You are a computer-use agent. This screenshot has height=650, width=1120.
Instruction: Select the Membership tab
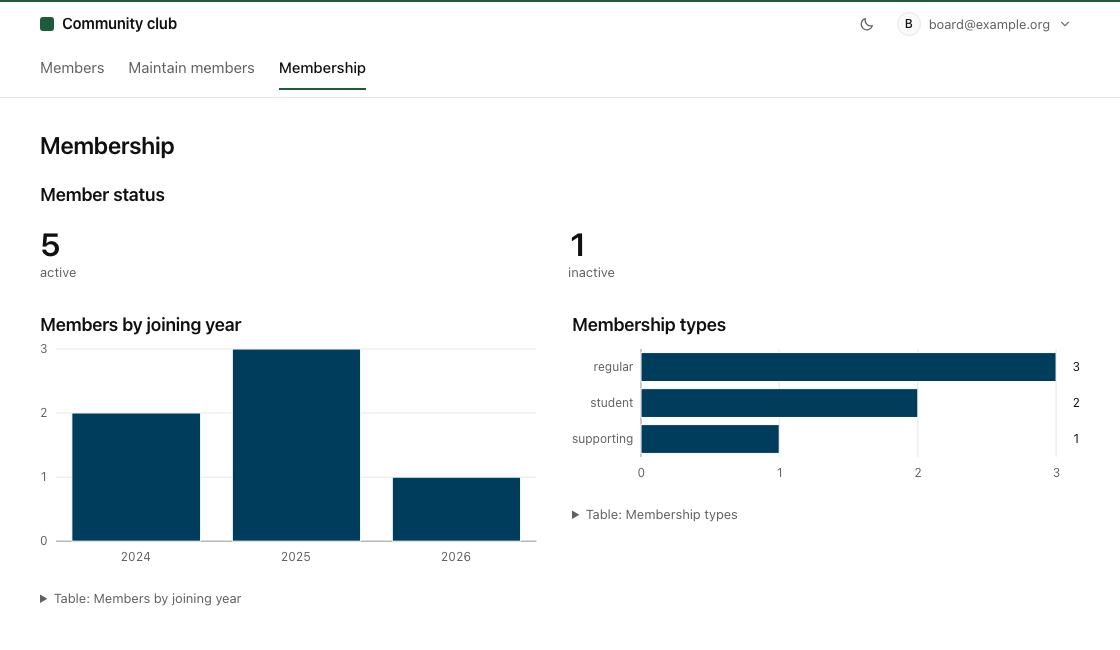pyautogui.click(x=322, y=68)
